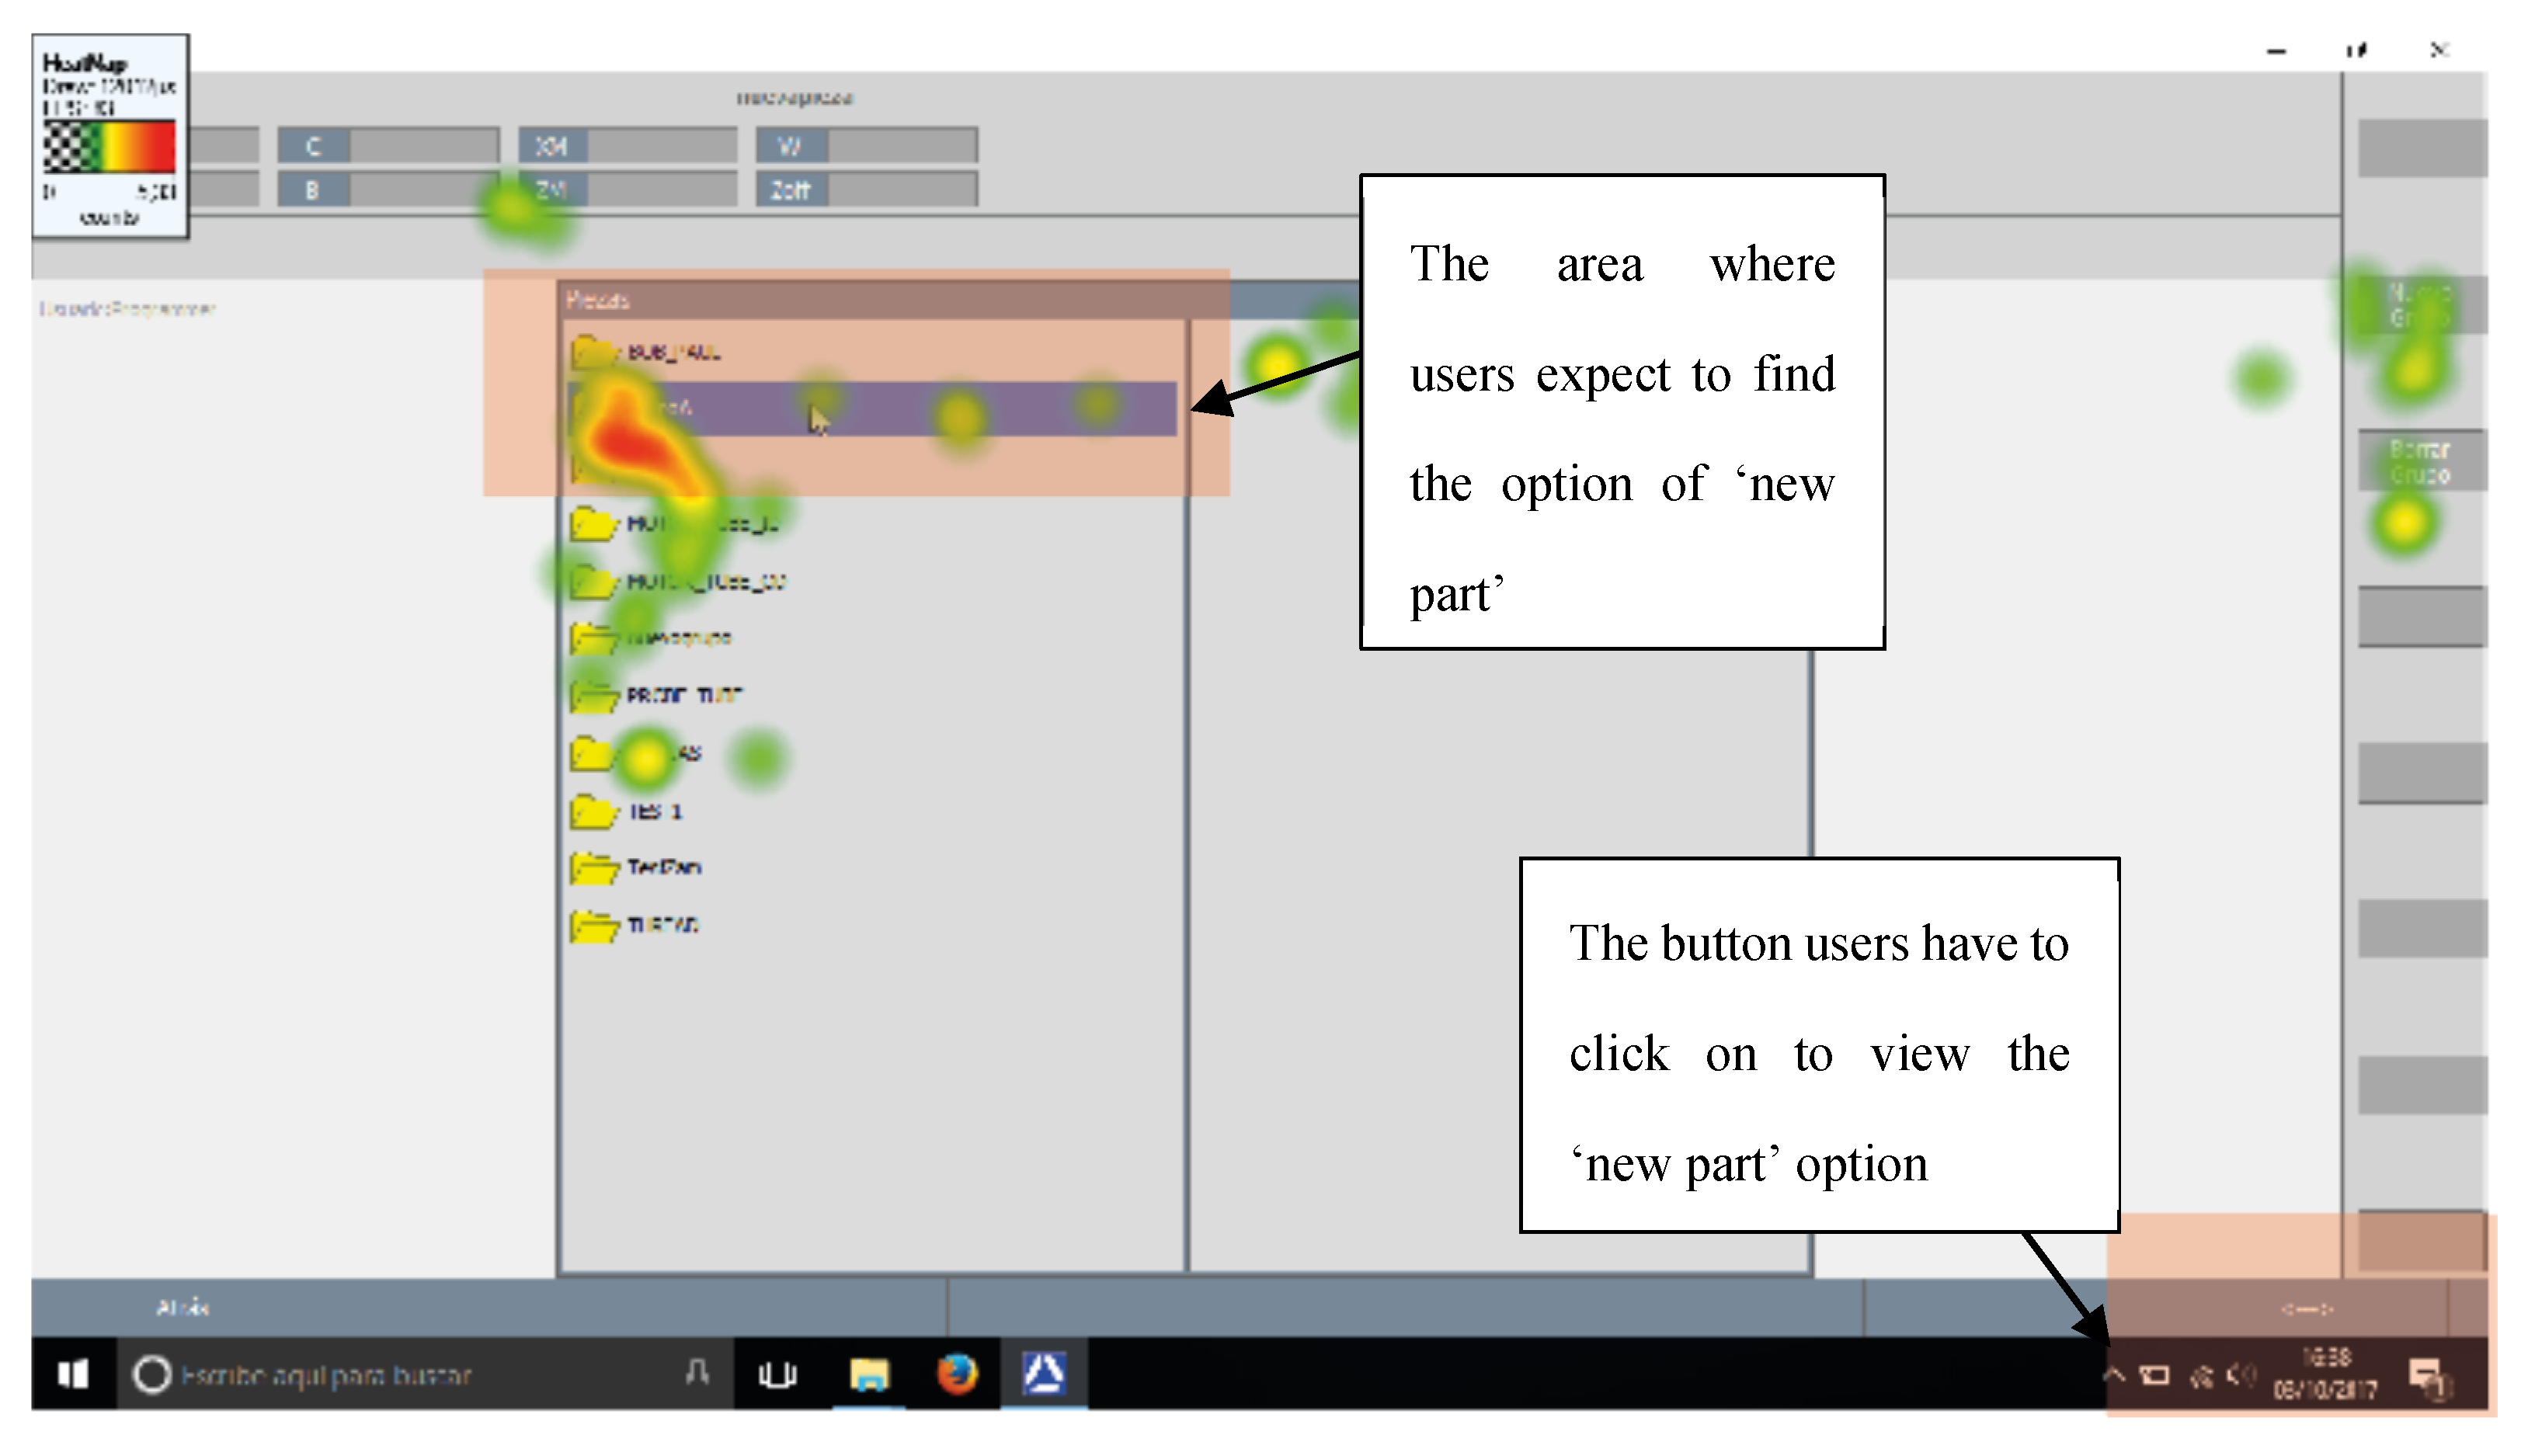Click the Atrás button in bottom bar

pyautogui.click(x=183, y=1307)
